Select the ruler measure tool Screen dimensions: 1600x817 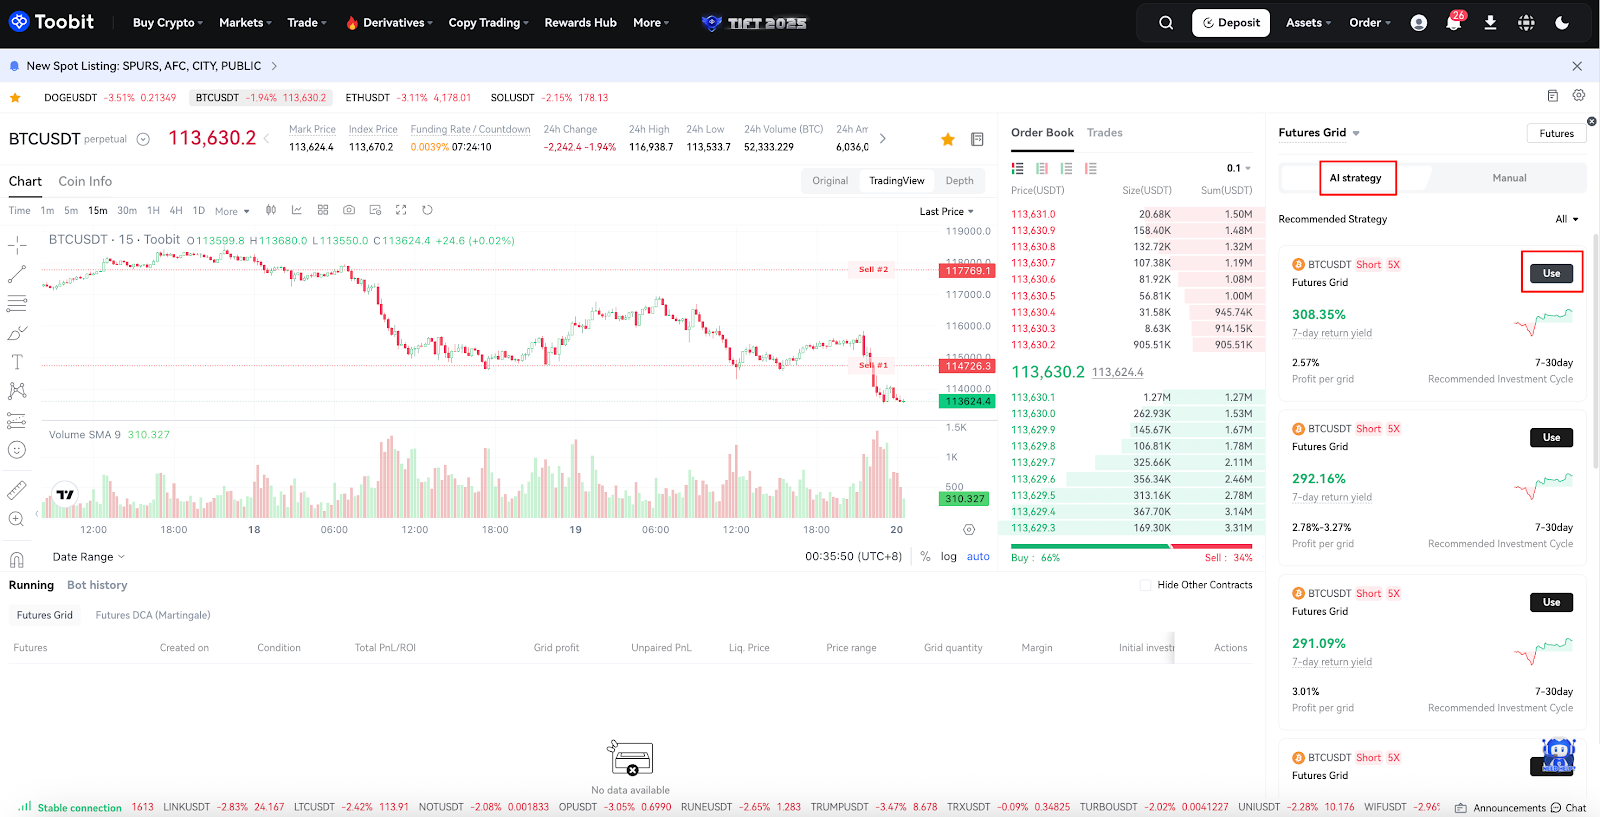pyautogui.click(x=17, y=490)
